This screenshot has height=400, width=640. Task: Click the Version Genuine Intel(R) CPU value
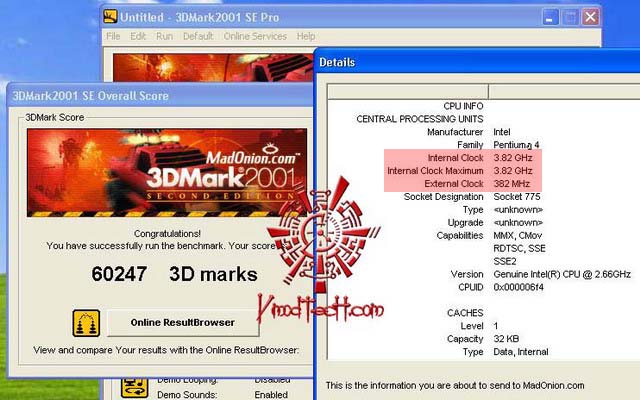(x=562, y=274)
